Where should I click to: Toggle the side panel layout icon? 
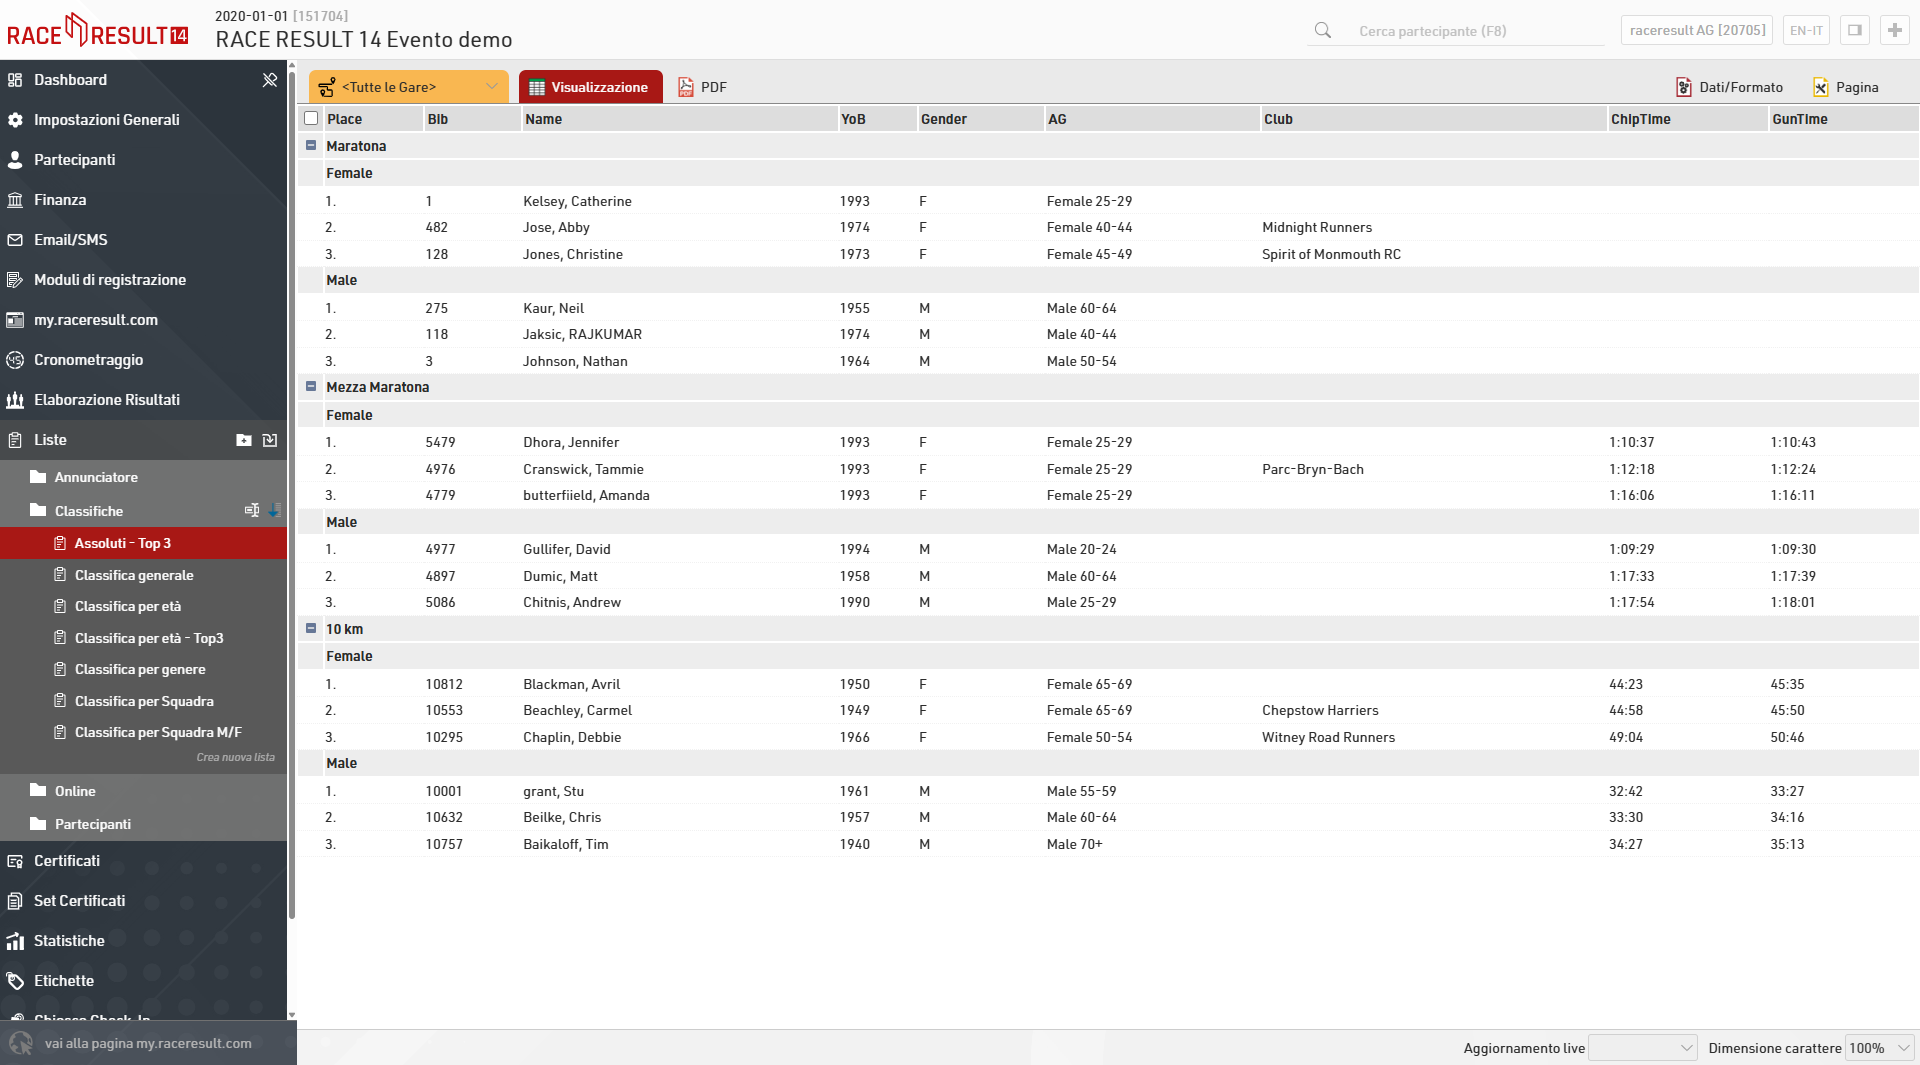1854,30
